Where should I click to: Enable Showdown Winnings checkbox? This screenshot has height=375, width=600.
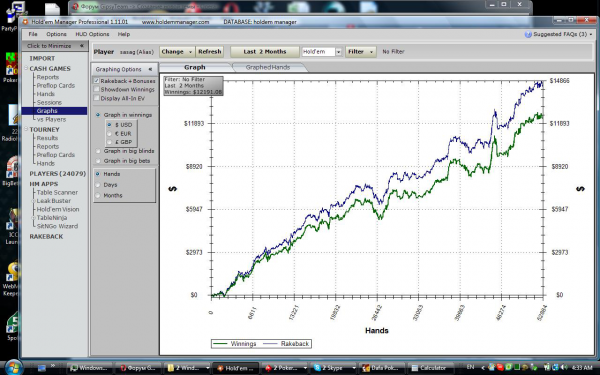[x=97, y=89]
